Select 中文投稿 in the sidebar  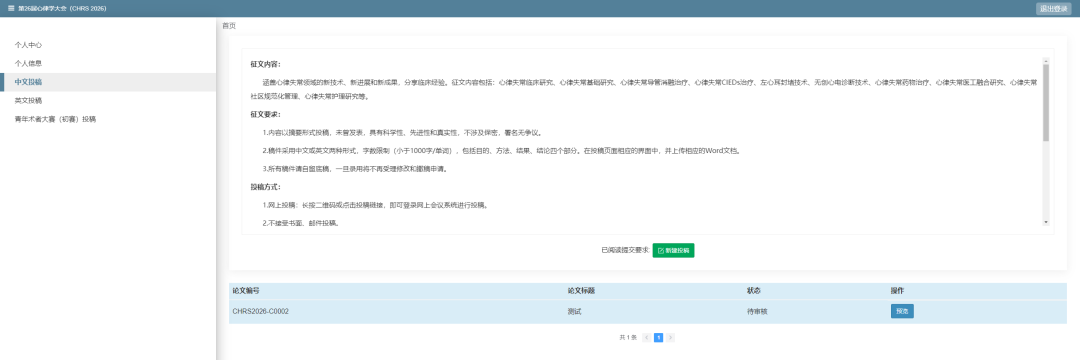108,82
